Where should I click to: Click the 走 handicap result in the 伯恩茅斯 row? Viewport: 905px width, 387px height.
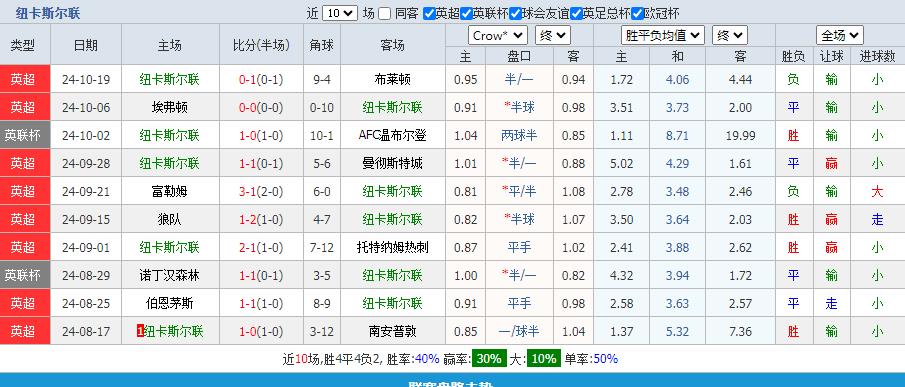[831, 303]
